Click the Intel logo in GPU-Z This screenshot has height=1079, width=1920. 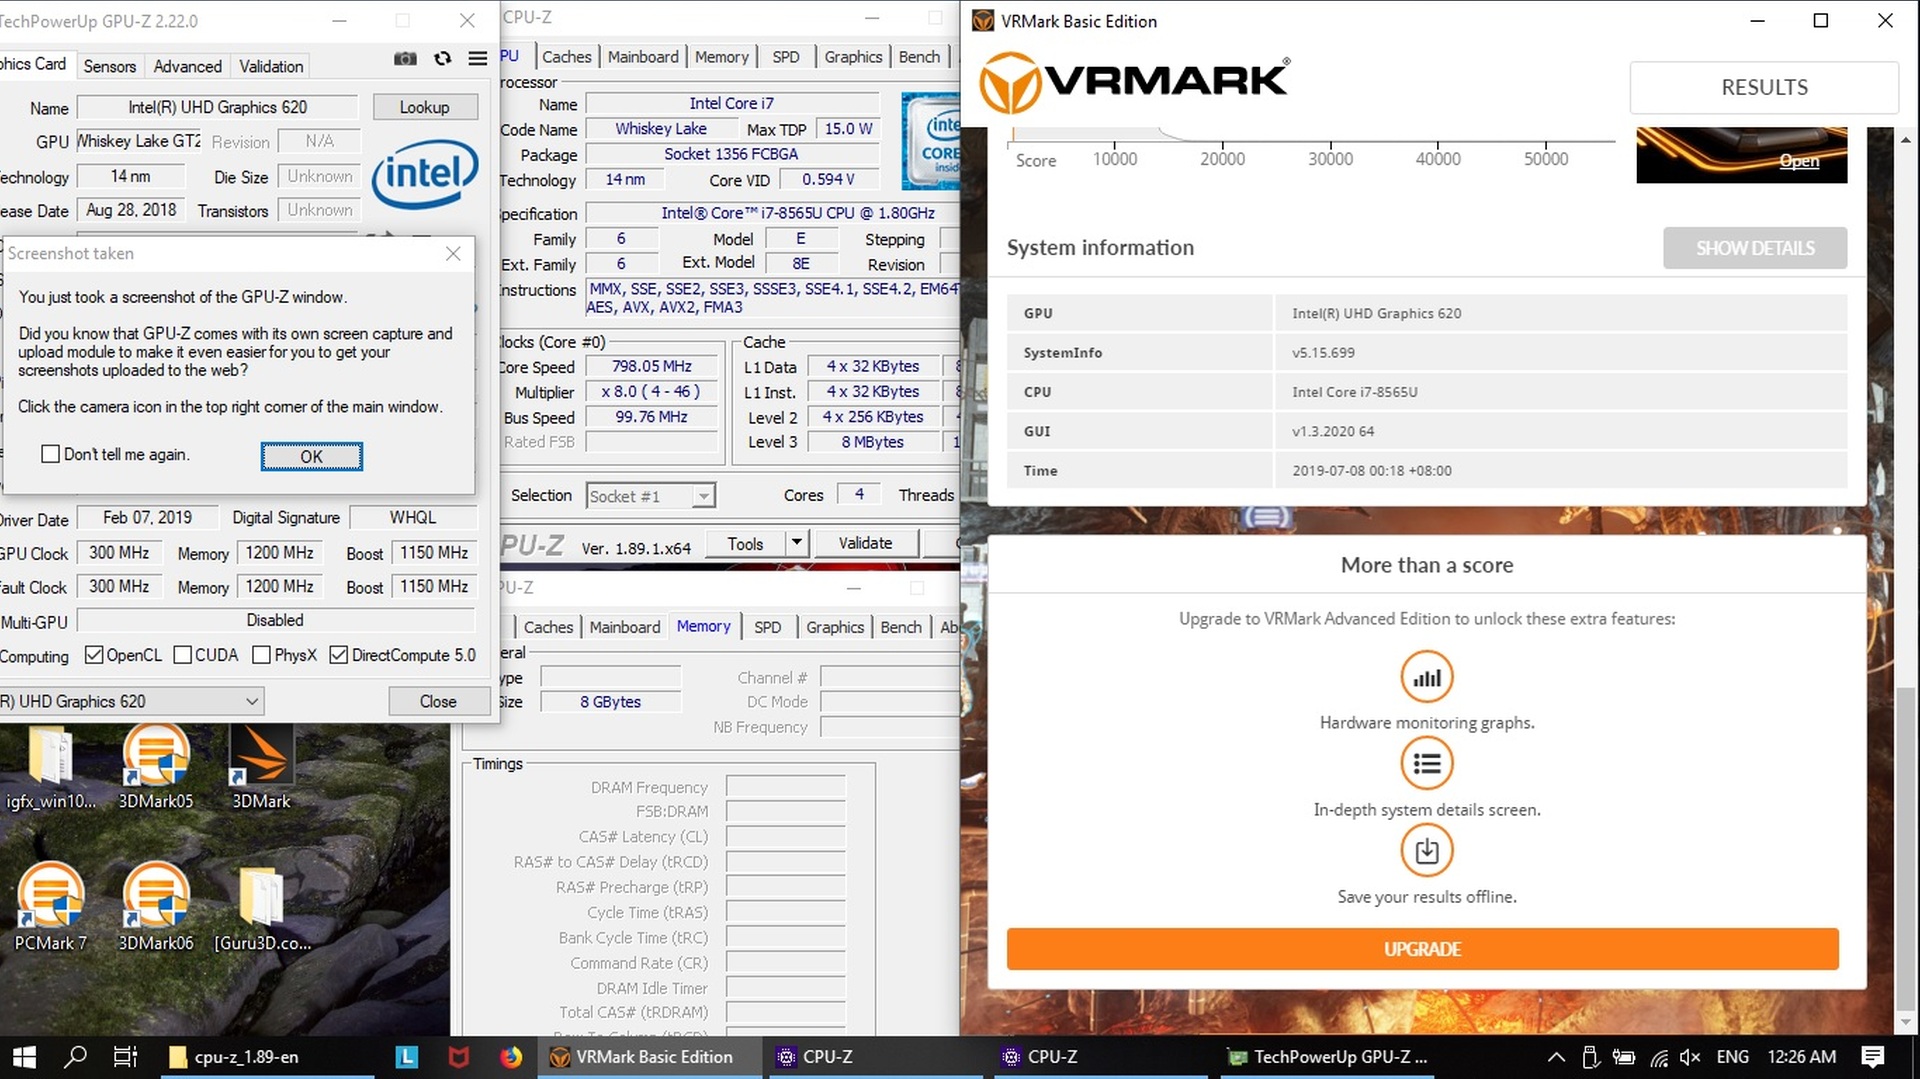pos(425,174)
